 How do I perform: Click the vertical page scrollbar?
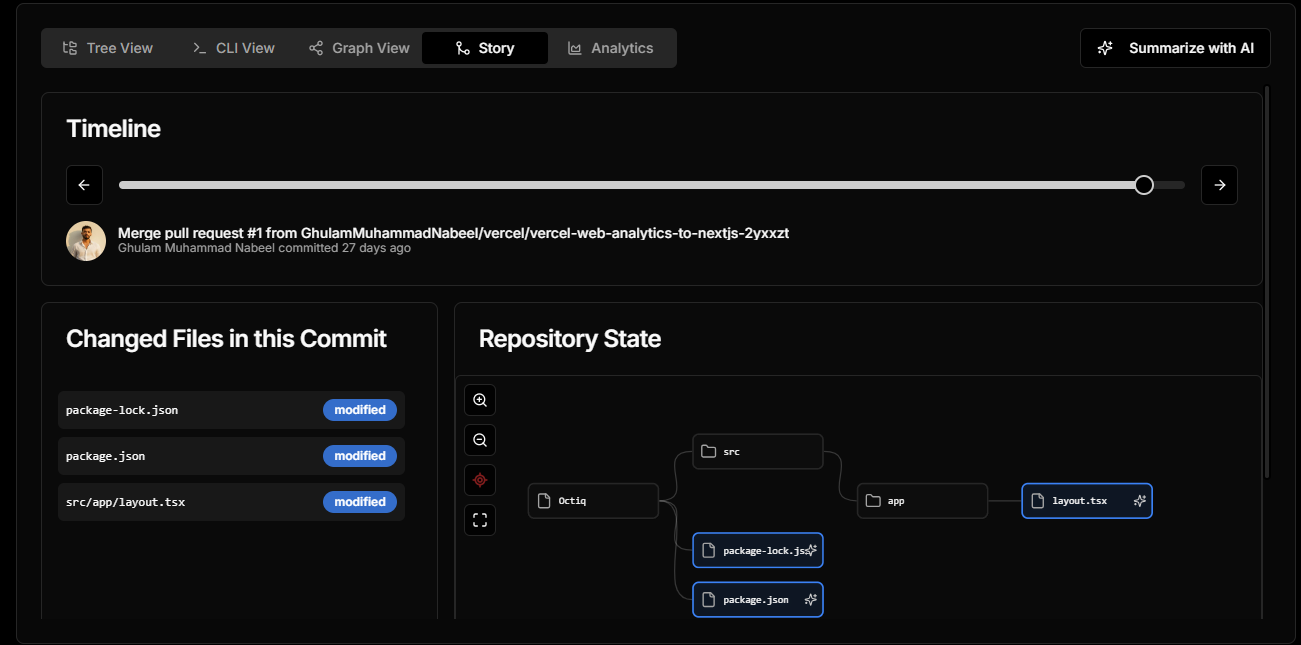(1267, 283)
